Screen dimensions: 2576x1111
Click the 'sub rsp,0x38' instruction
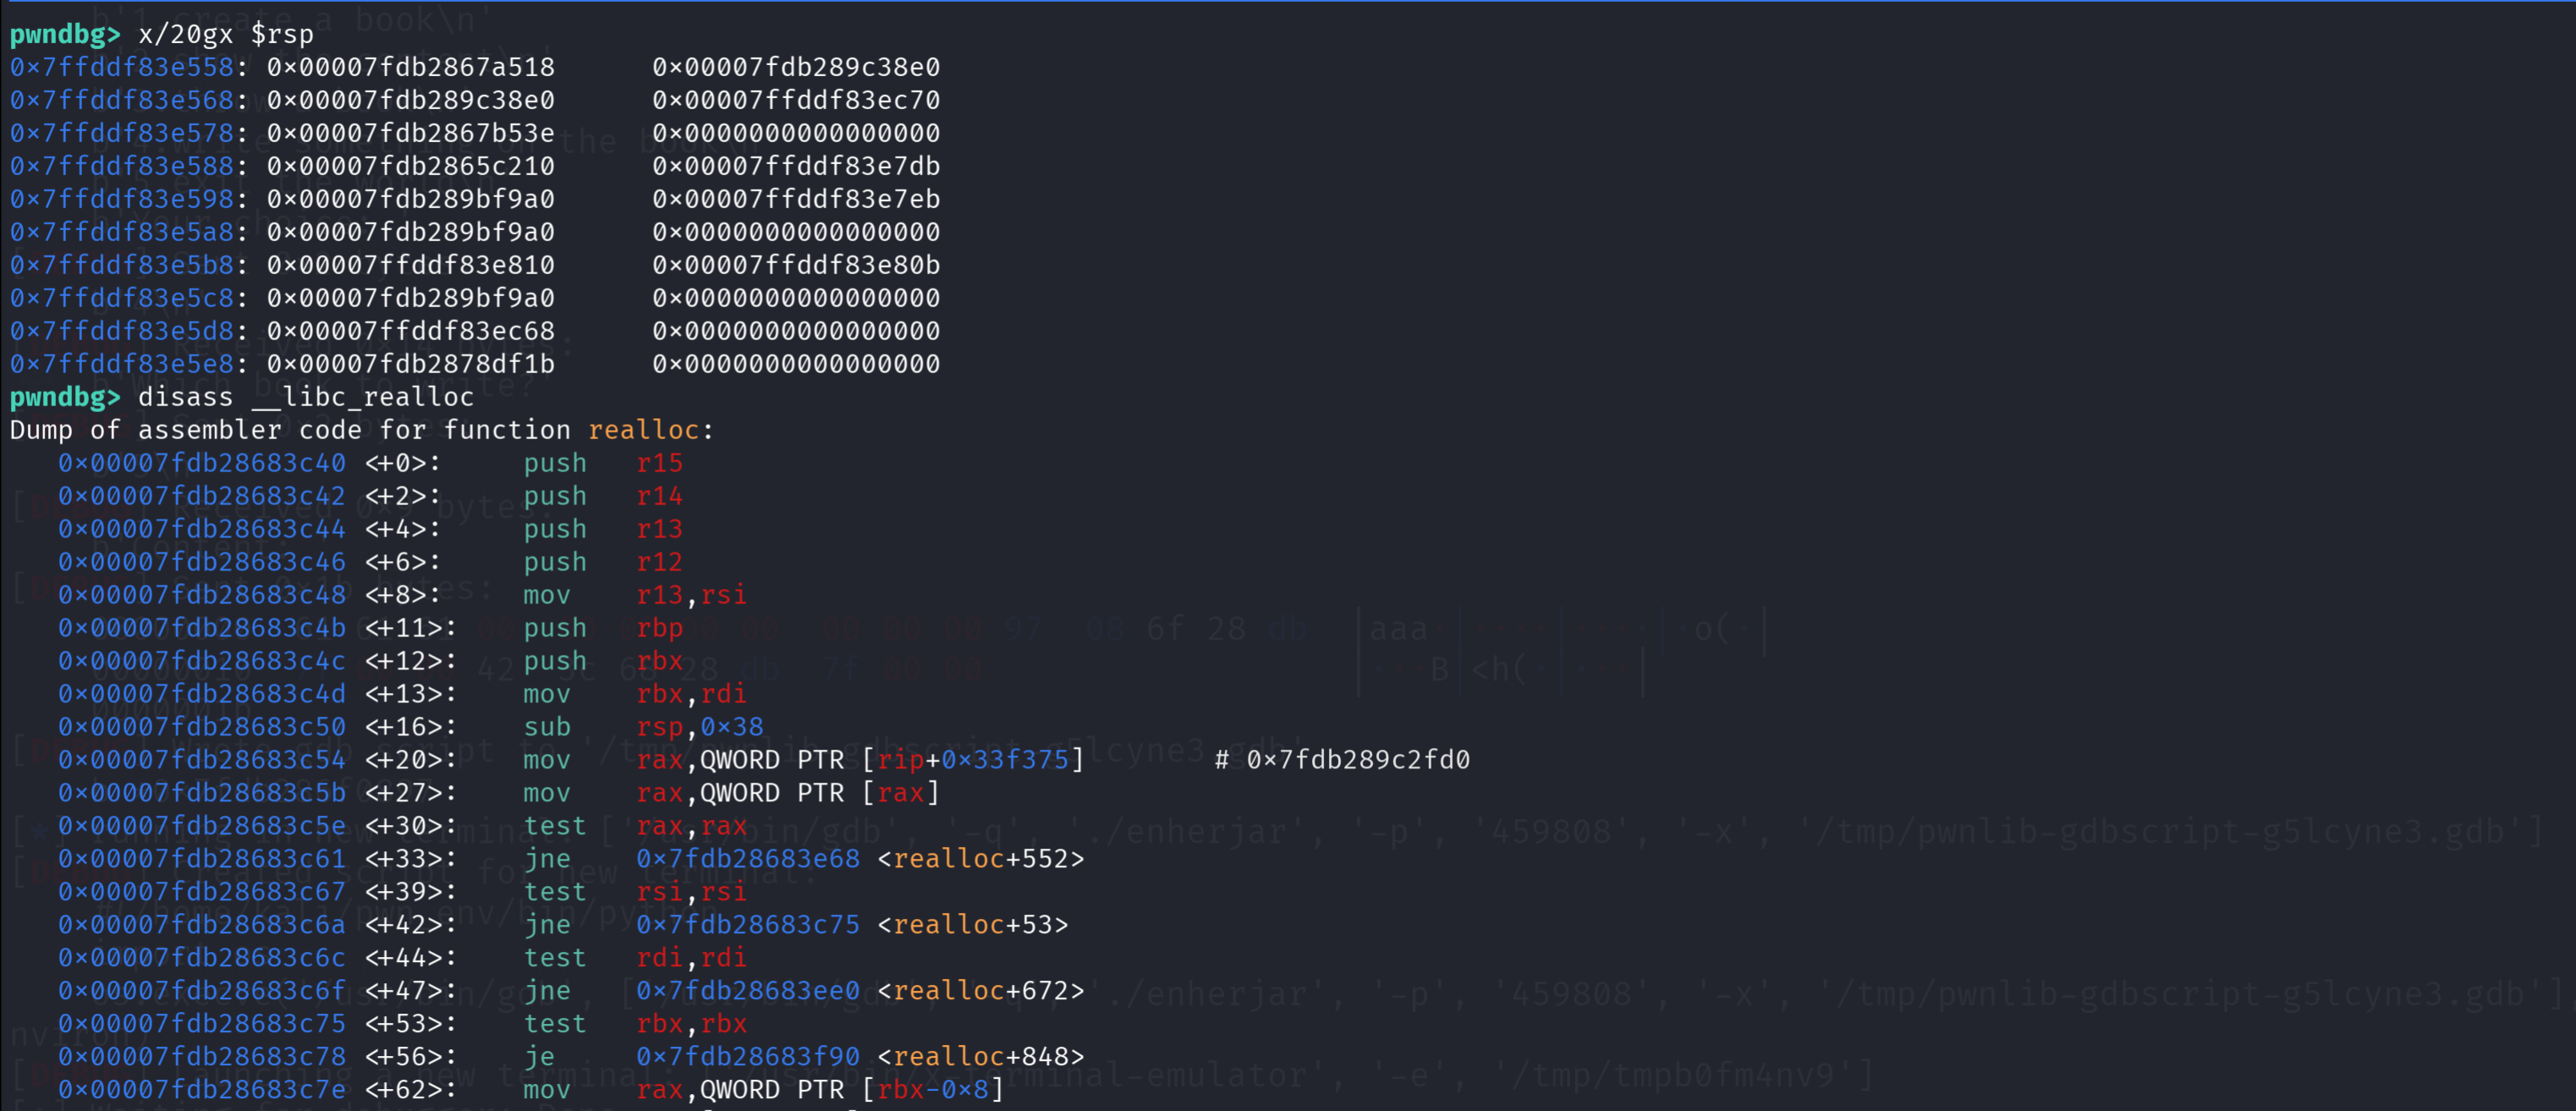pyautogui.click(x=643, y=727)
